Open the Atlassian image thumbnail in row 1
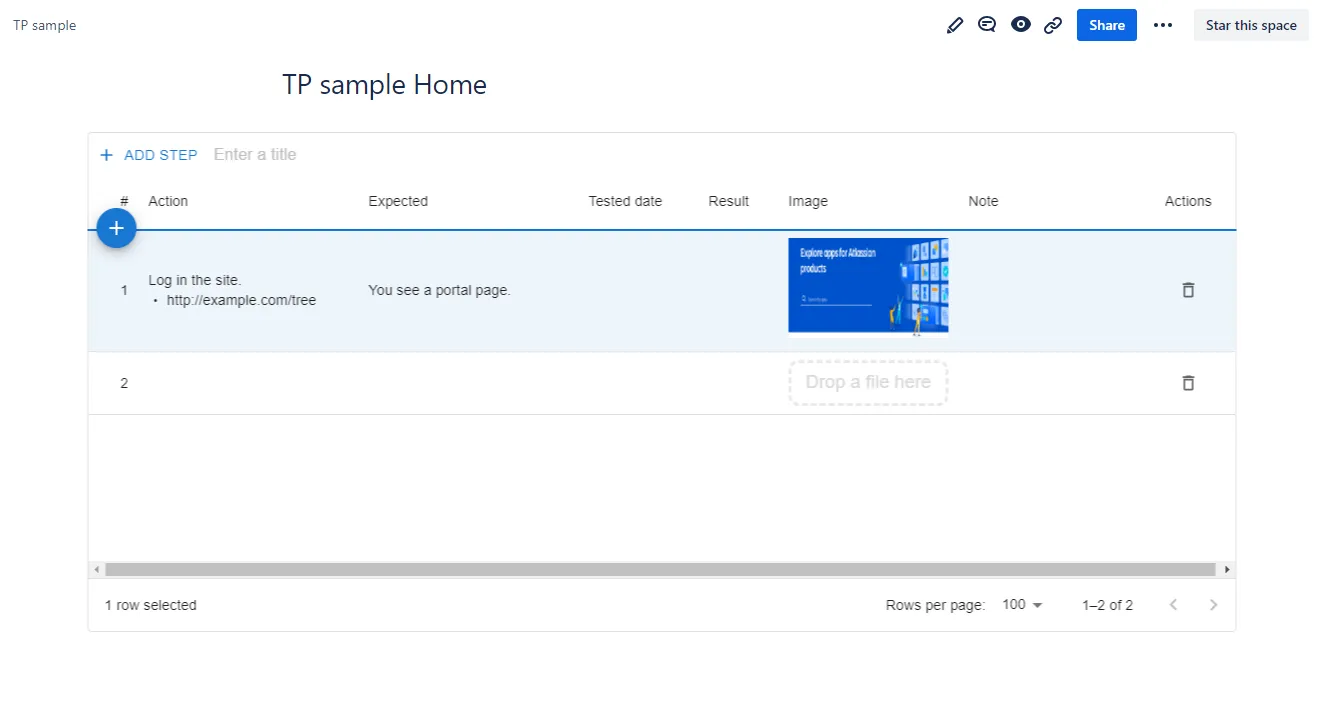The width and height of the screenshot is (1322, 712). tap(868, 287)
